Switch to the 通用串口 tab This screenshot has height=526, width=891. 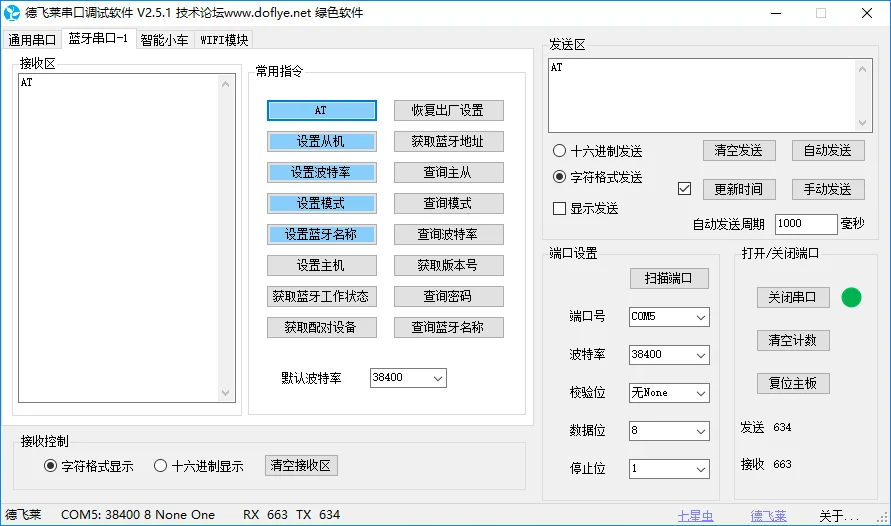tap(32, 40)
